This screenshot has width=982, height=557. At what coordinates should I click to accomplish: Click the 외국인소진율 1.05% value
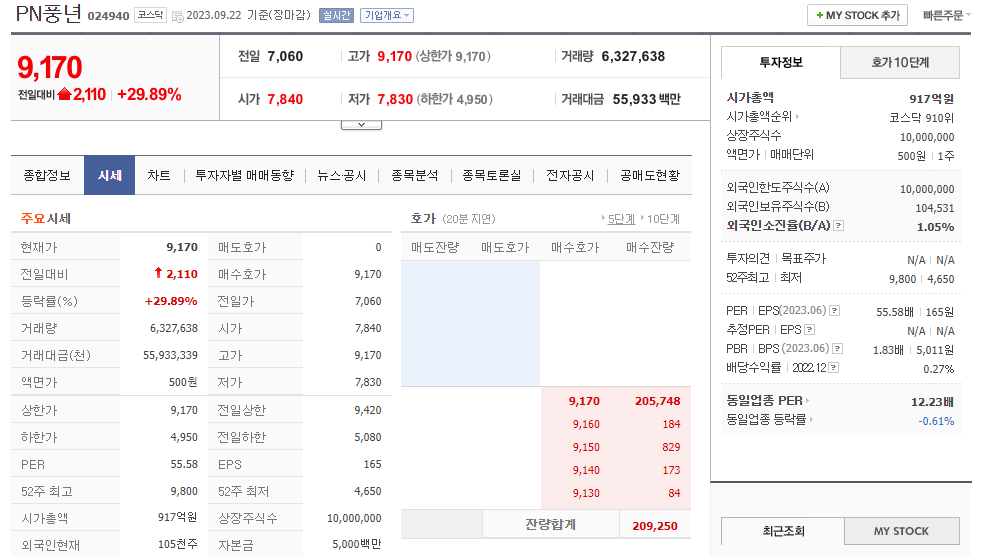pyautogui.click(x=936, y=227)
